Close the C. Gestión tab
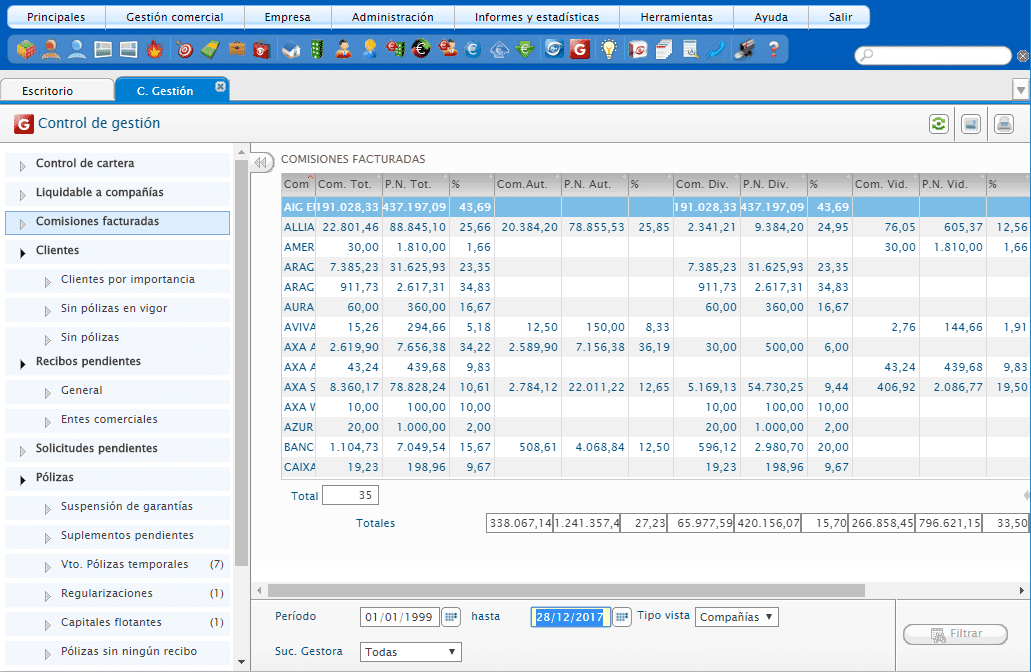Viewport: 1031px width, 672px height. (220, 86)
